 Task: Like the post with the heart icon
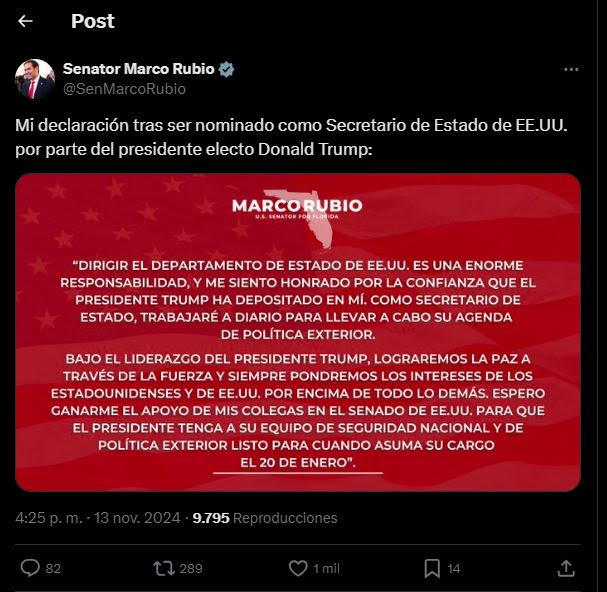(x=298, y=568)
